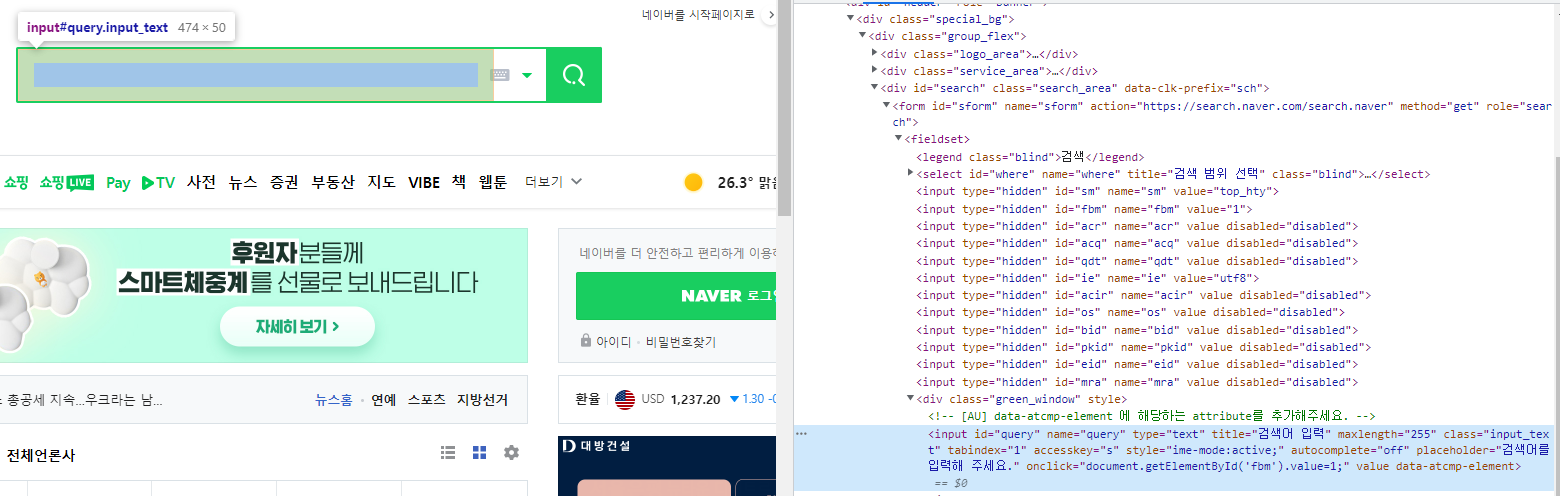This screenshot has width=1560, height=496.
Task: Expand the div service_area node
Action: click(875, 71)
